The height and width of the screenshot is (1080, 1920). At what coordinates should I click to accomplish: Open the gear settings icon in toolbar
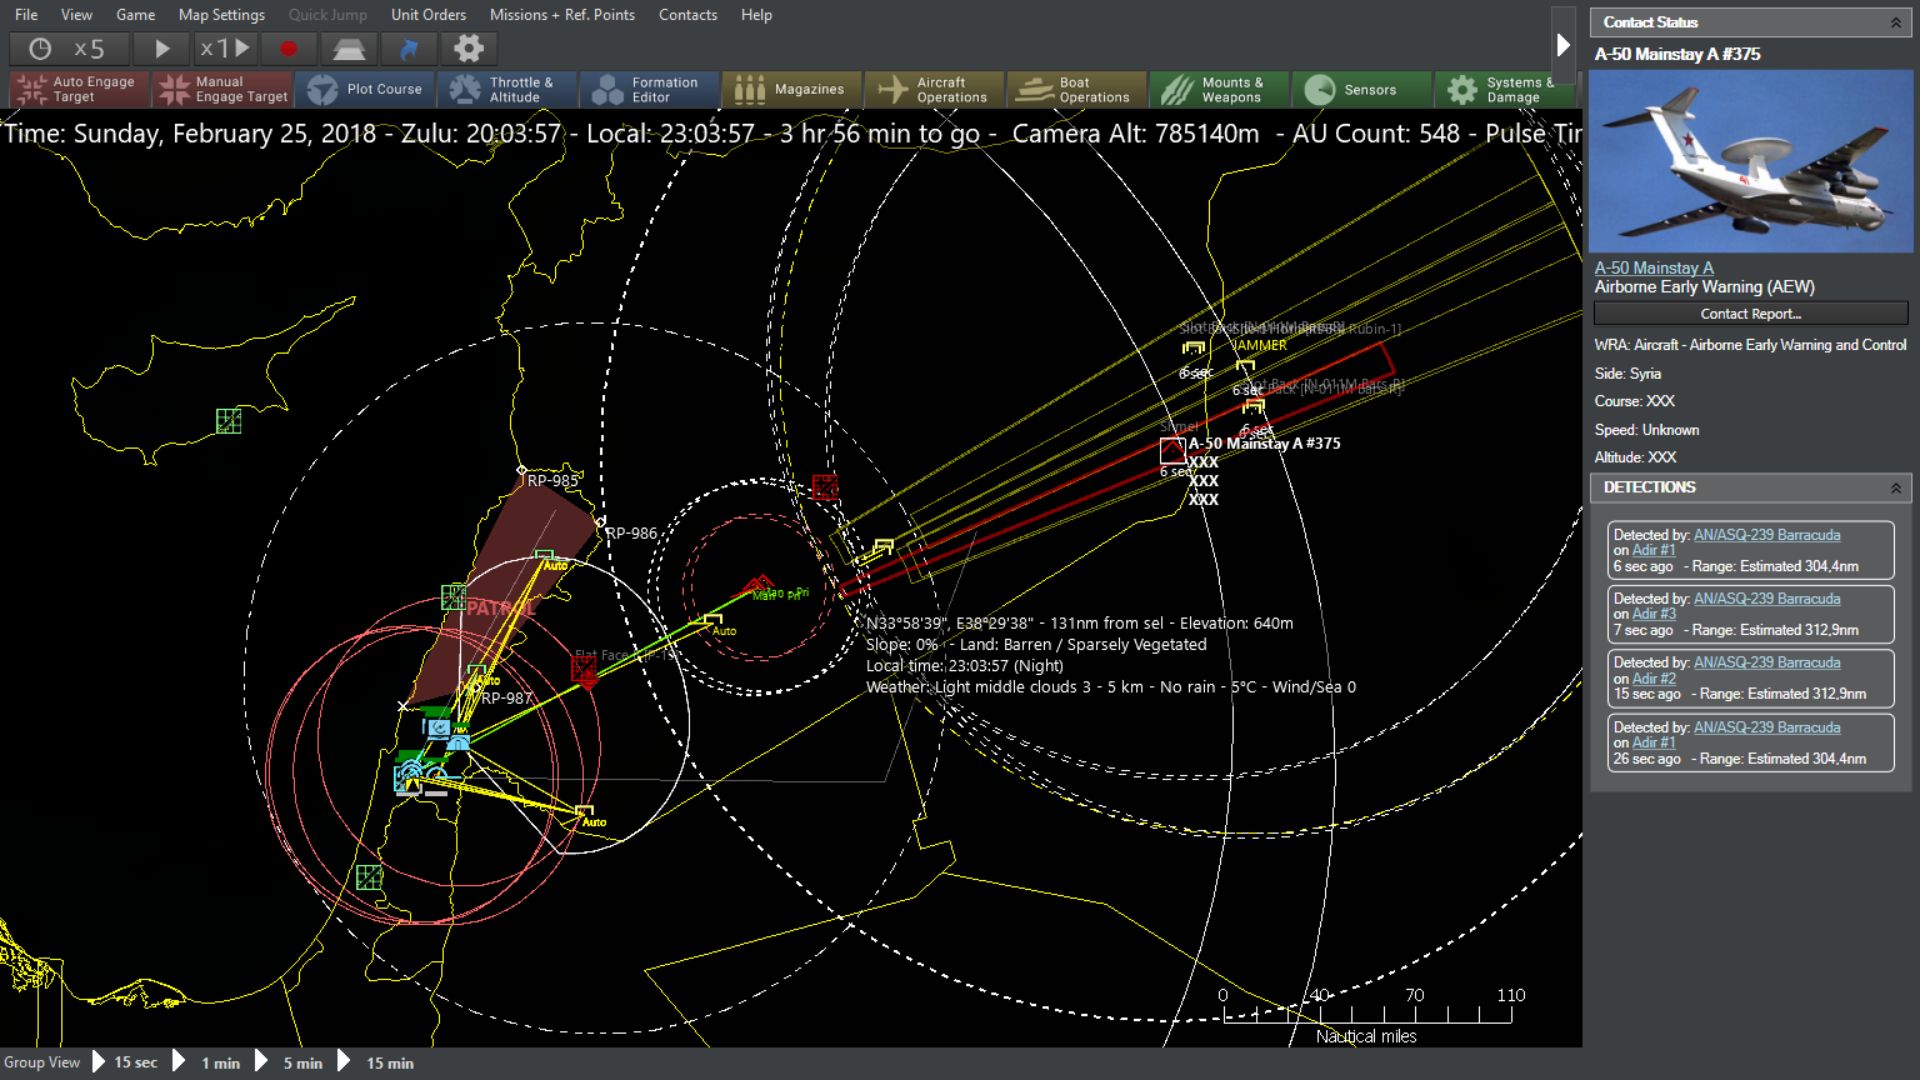click(468, 48)
